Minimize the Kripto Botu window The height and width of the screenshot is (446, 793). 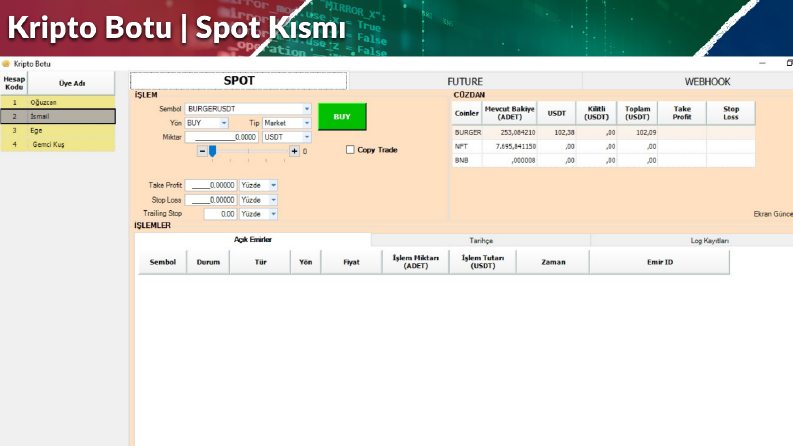tap(762, 63)
